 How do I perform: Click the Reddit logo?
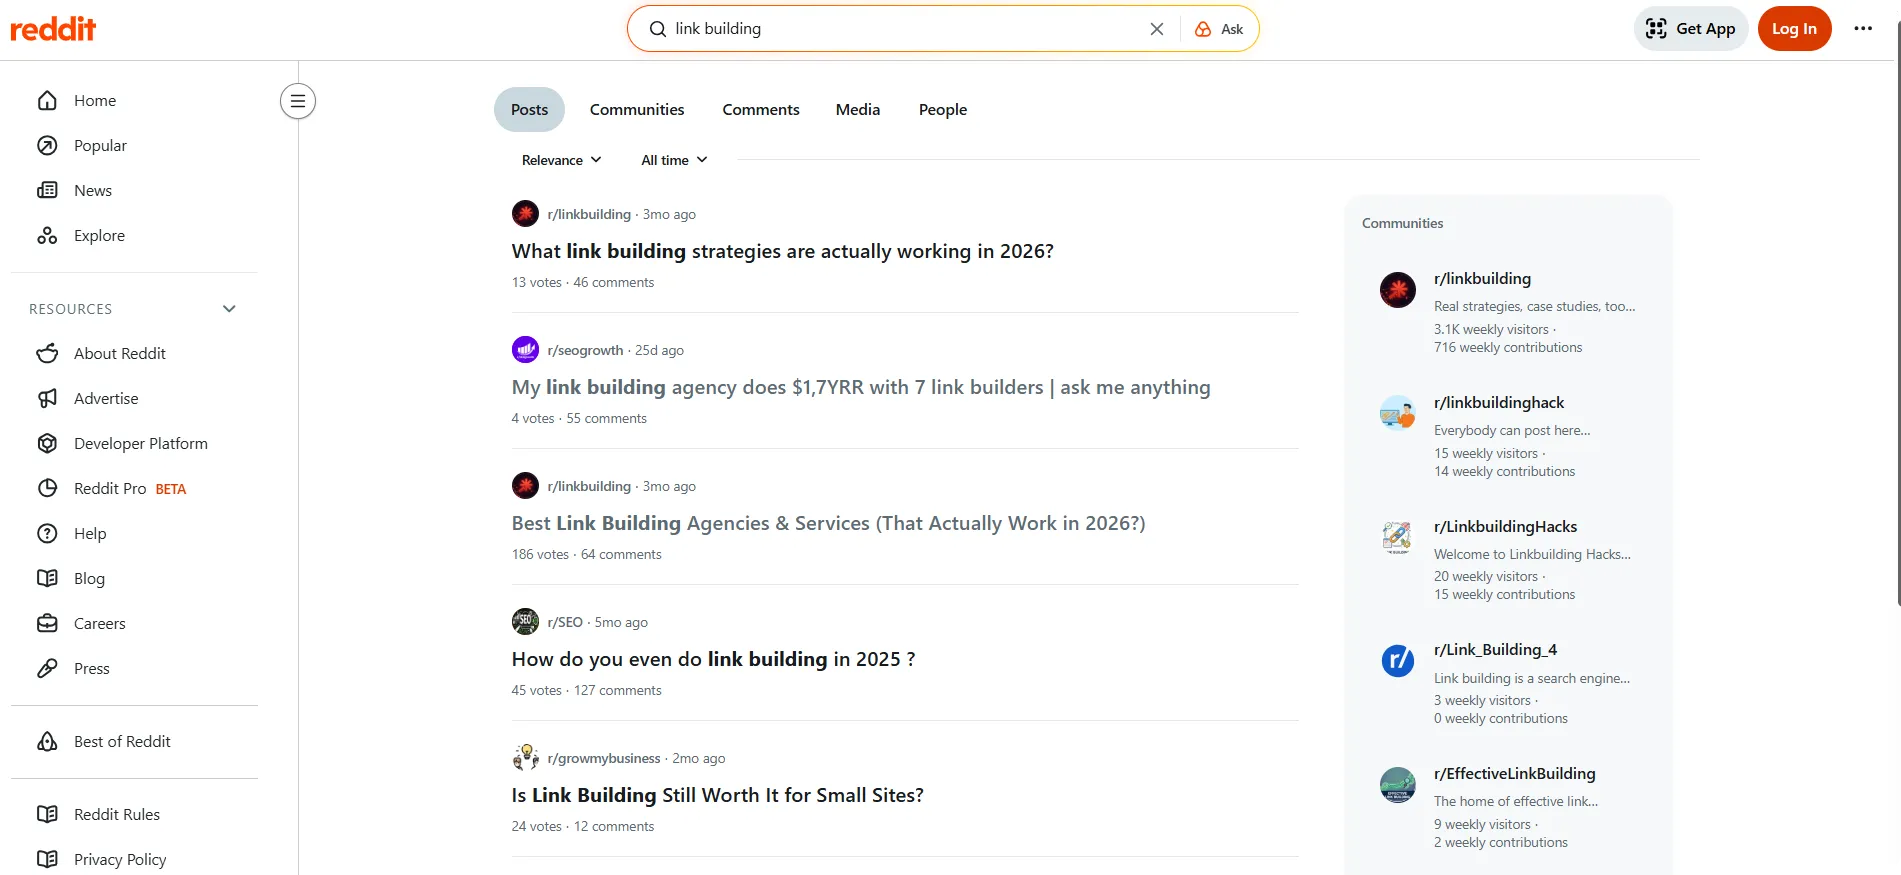pos(53,29)
